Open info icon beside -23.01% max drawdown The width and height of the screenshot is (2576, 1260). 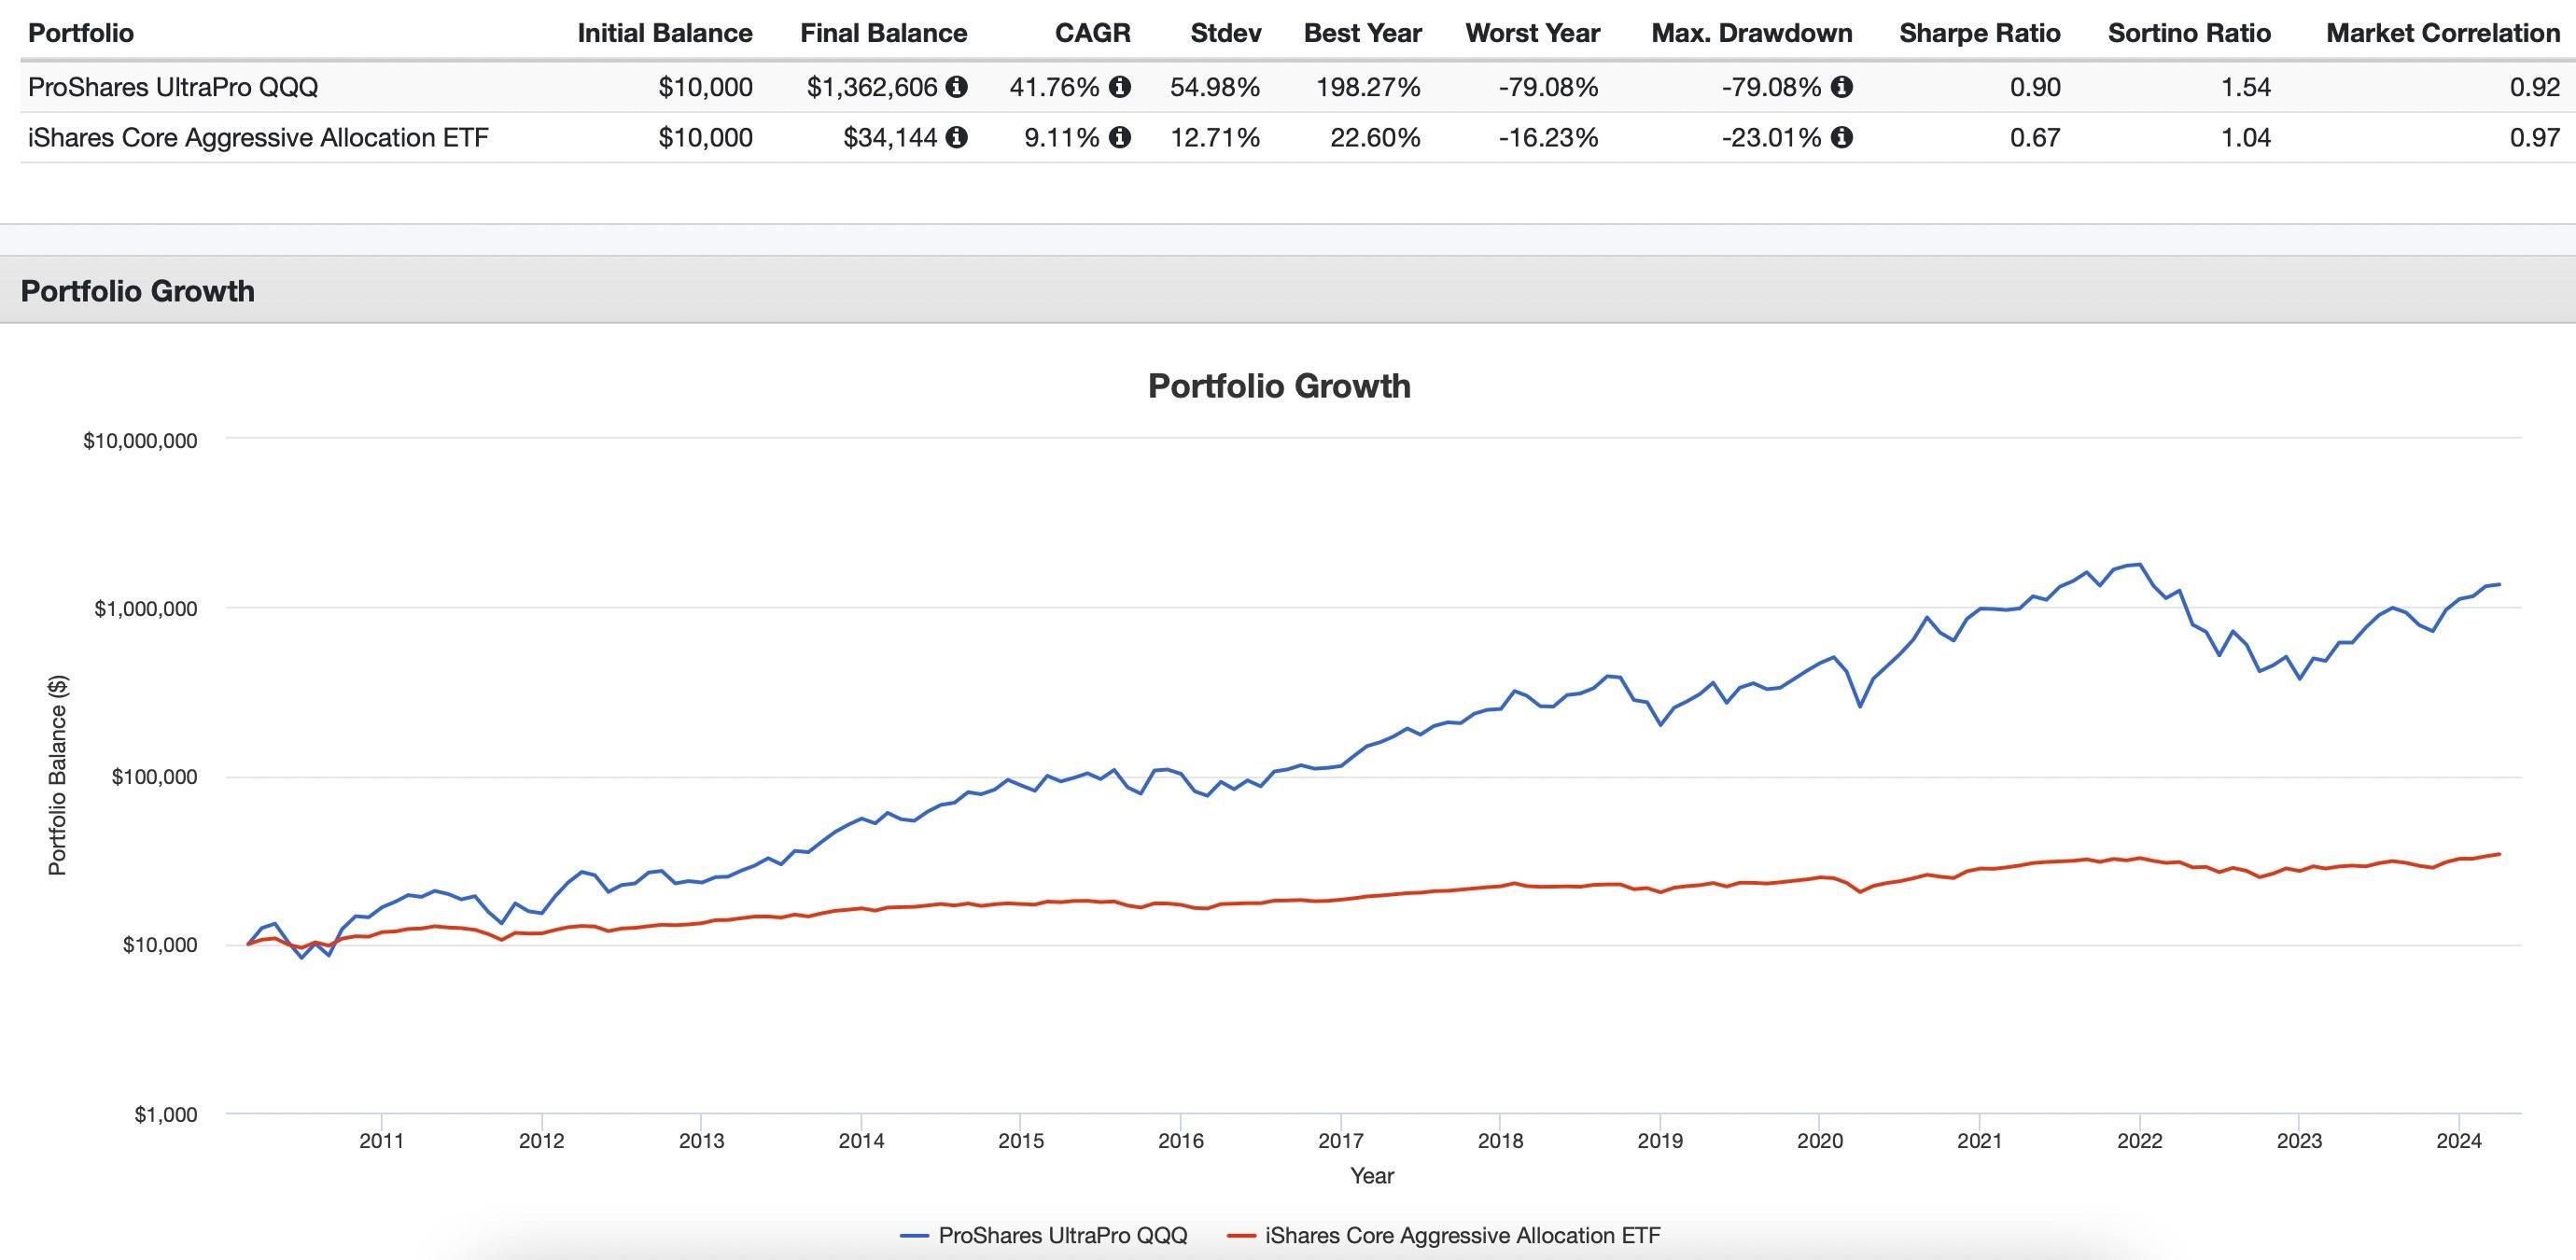tap(1842, 138)
